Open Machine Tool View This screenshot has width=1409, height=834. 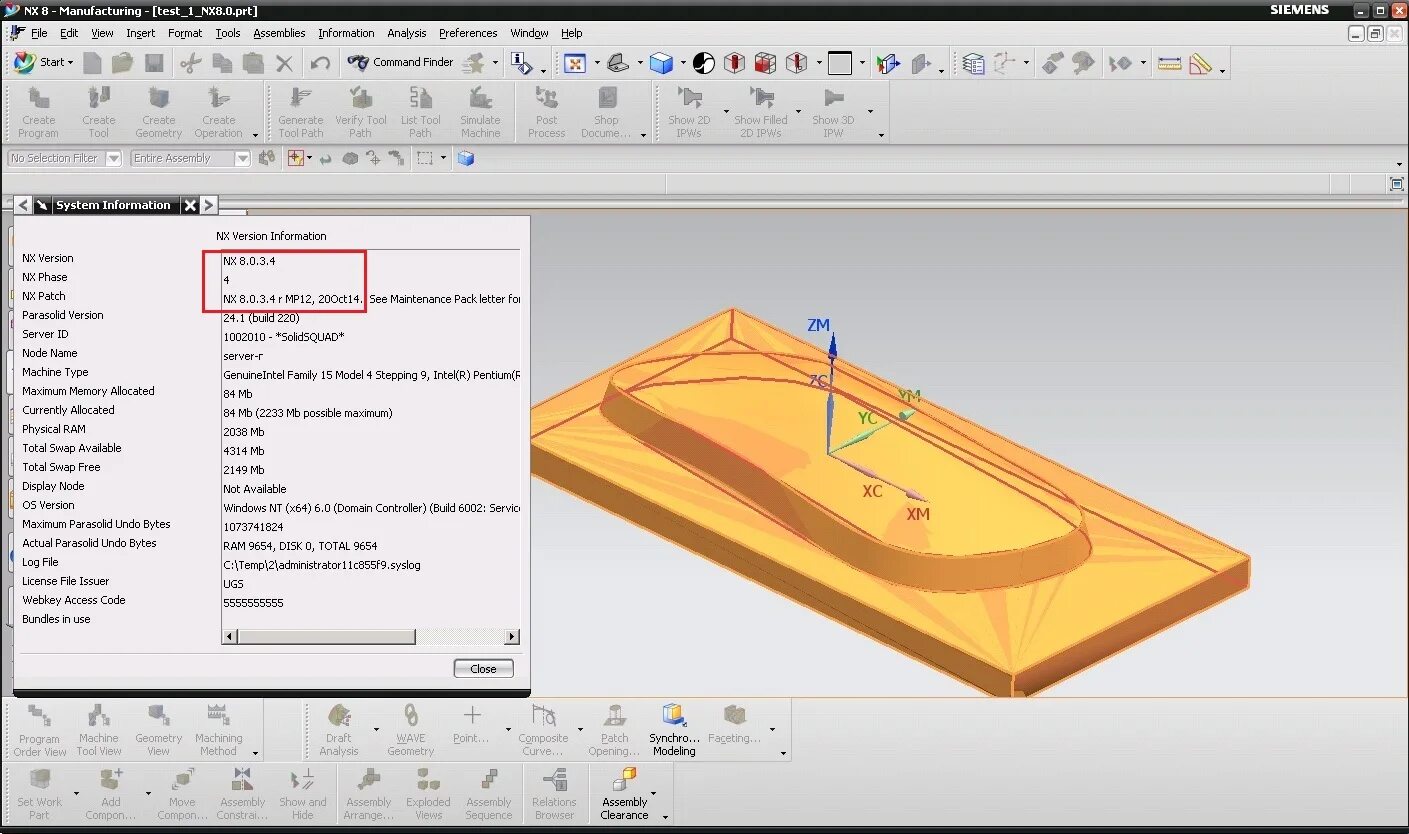click(x=99, y=730)
